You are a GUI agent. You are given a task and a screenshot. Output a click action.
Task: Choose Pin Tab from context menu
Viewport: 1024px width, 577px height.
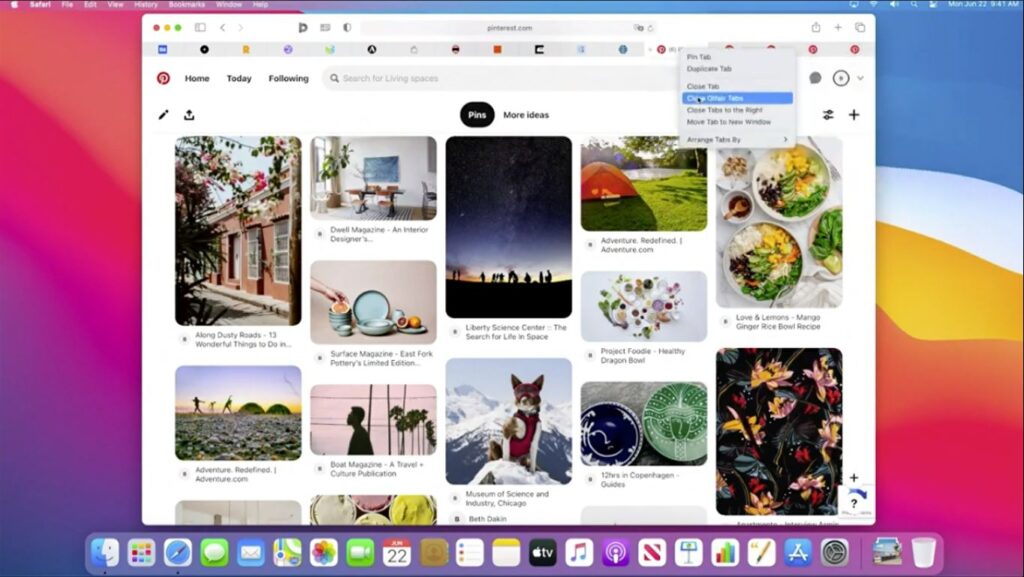click(699, 57)
